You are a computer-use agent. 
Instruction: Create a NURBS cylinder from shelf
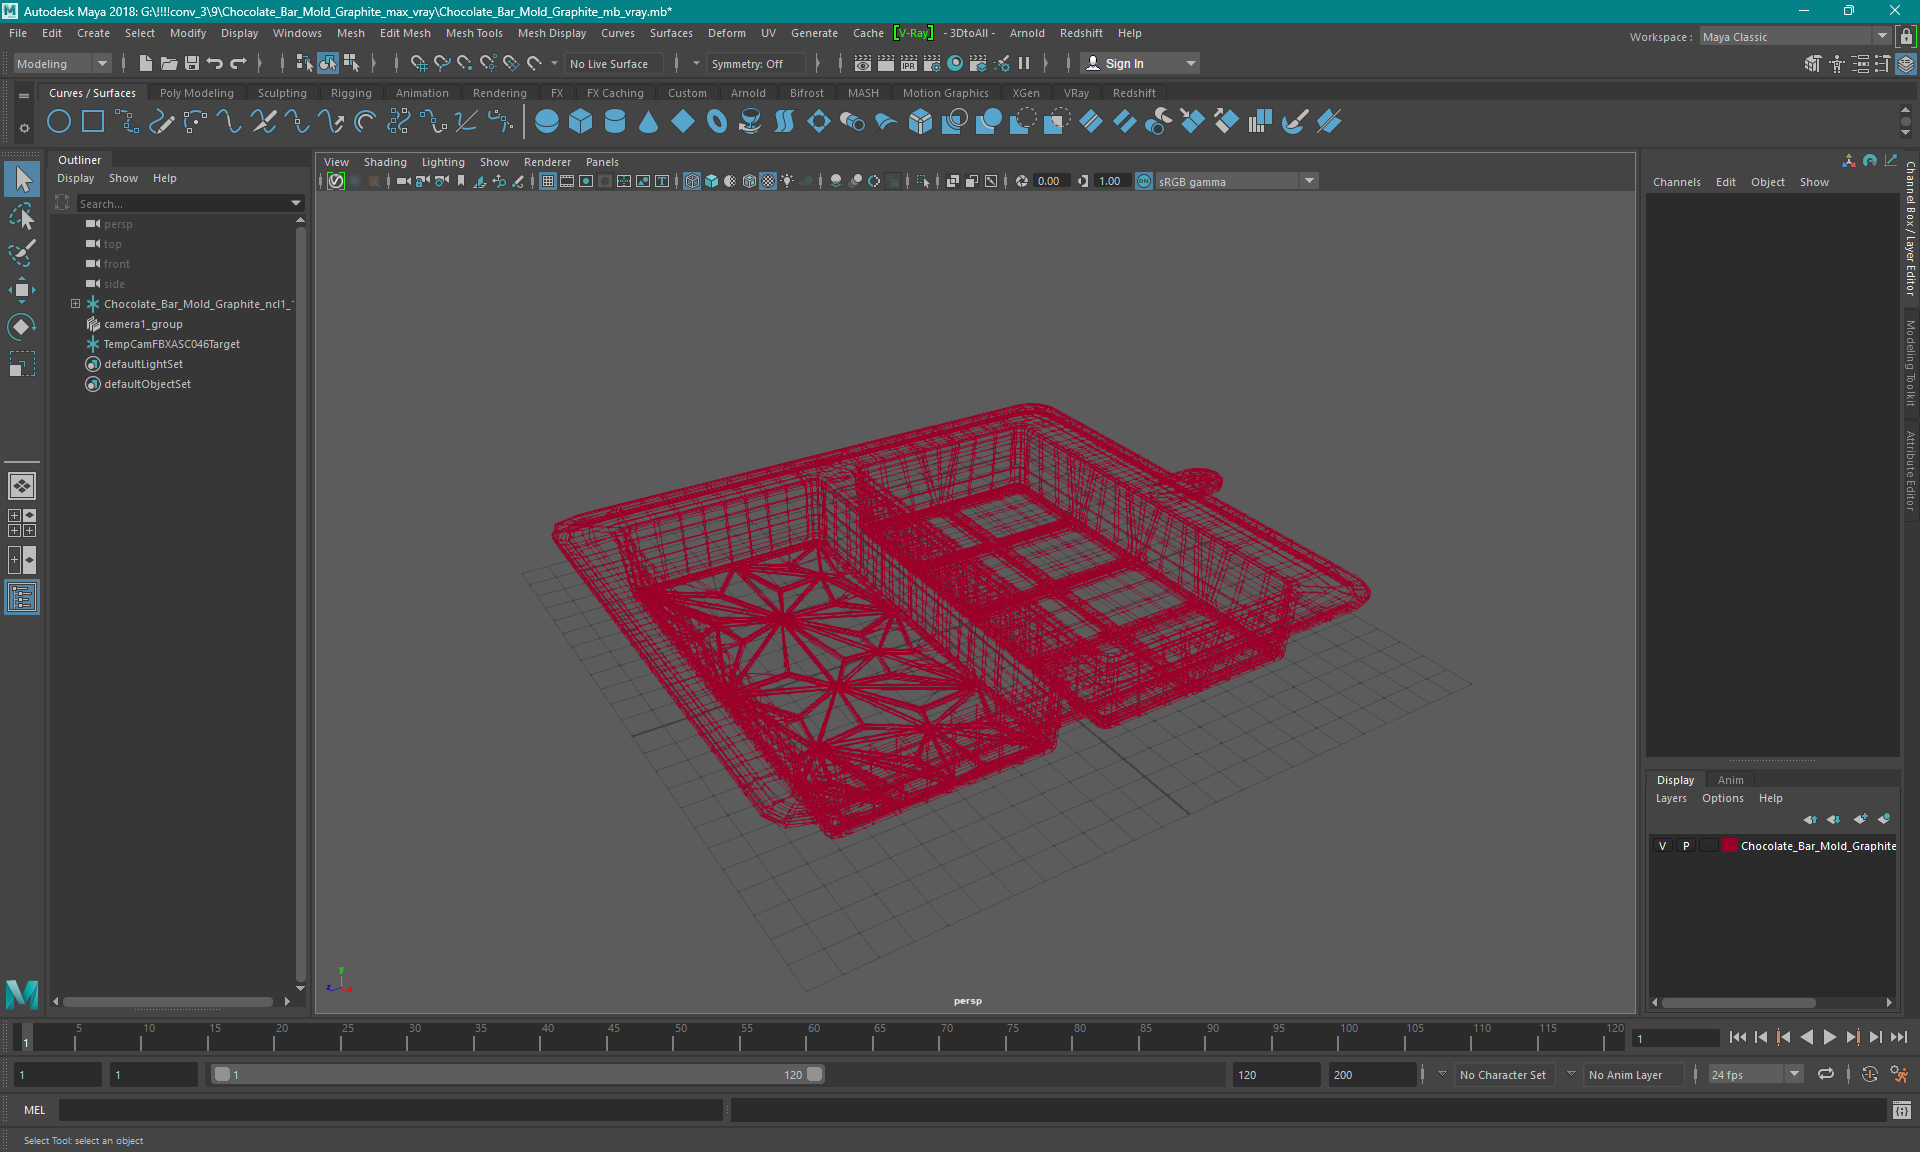pyautogui.click(x=615, y=122)
